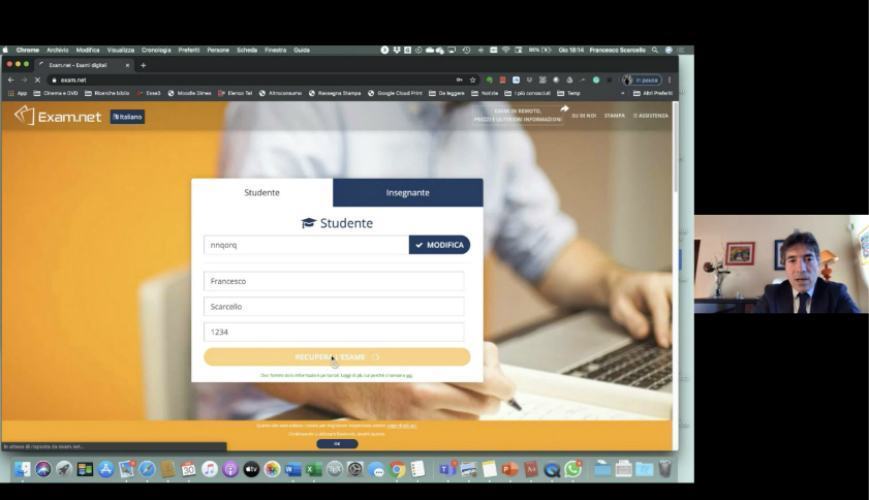
Task: Click the field containing 1234
Action: [333, 332]
